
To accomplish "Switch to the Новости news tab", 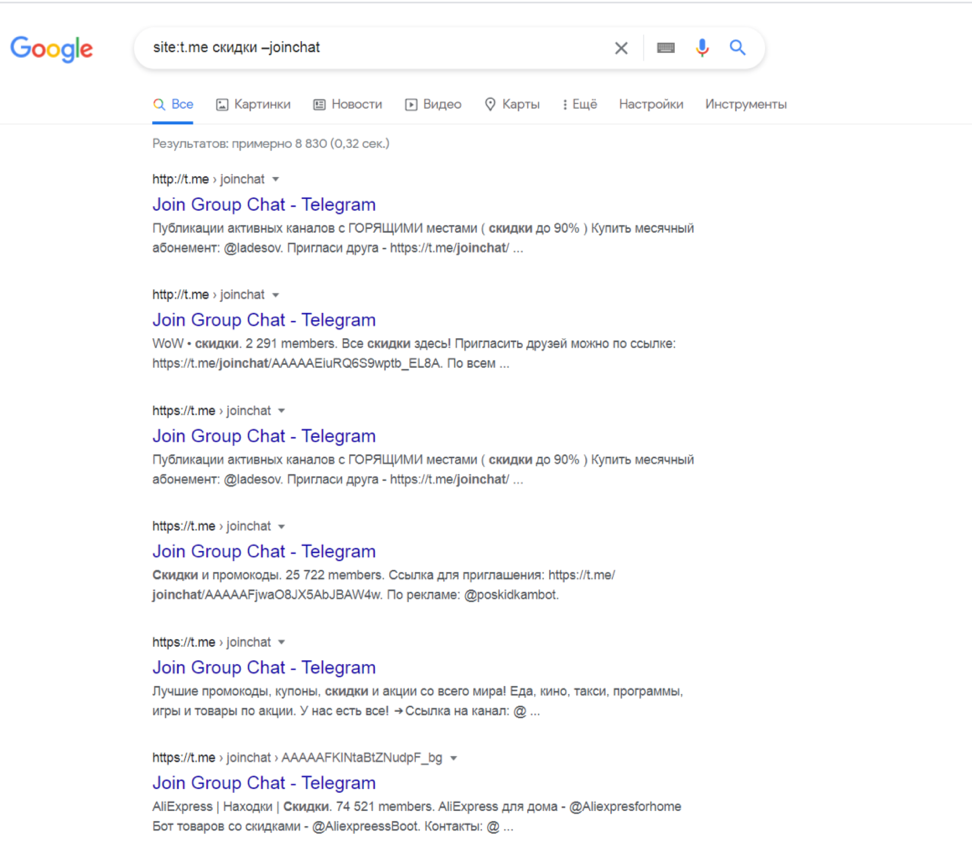I will (x=347, y=104).
